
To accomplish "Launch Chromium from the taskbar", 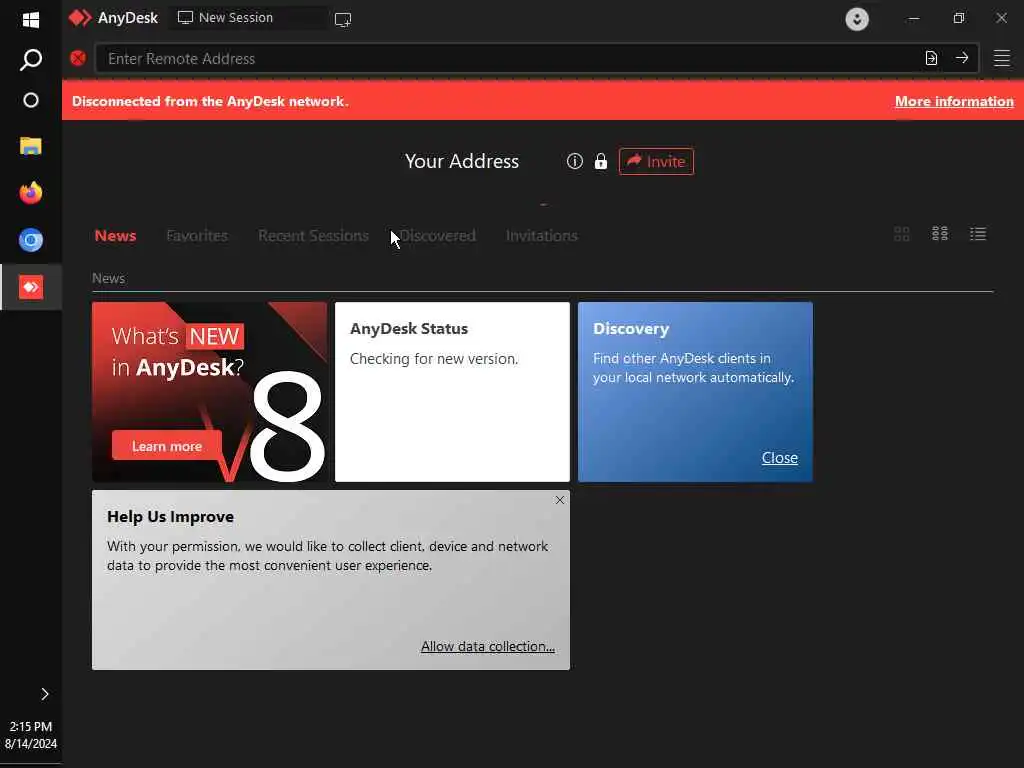I will (x=31, y=240).
